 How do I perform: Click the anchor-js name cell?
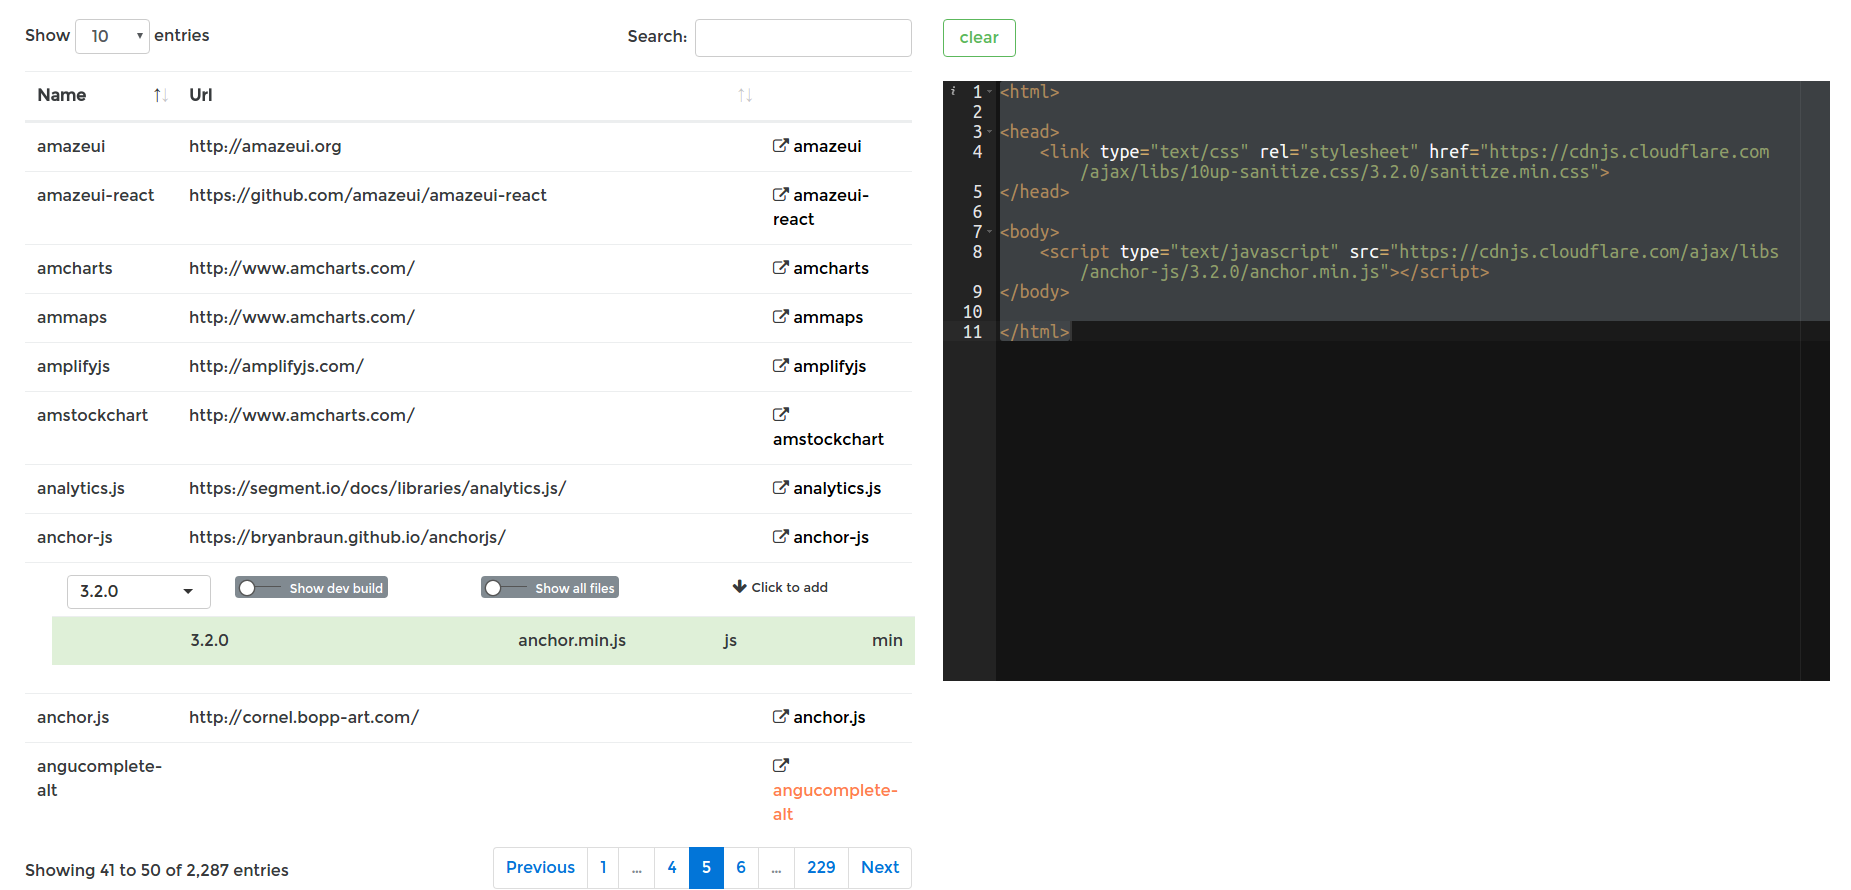pyautogui.click(x=75, y=537)
